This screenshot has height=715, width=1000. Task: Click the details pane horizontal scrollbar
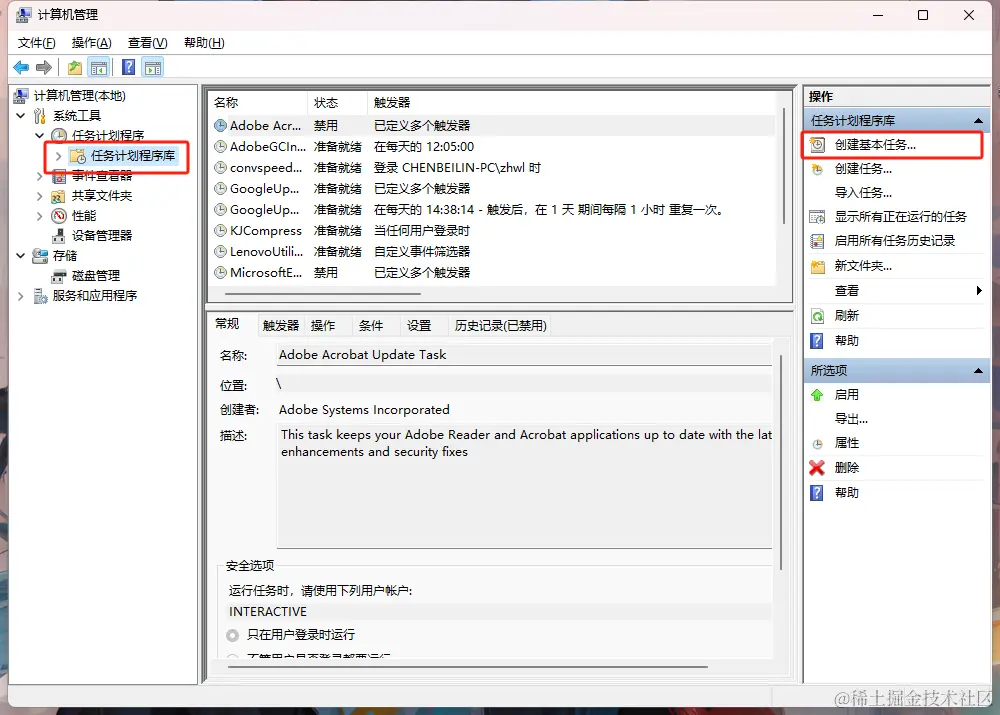point(467,667)
